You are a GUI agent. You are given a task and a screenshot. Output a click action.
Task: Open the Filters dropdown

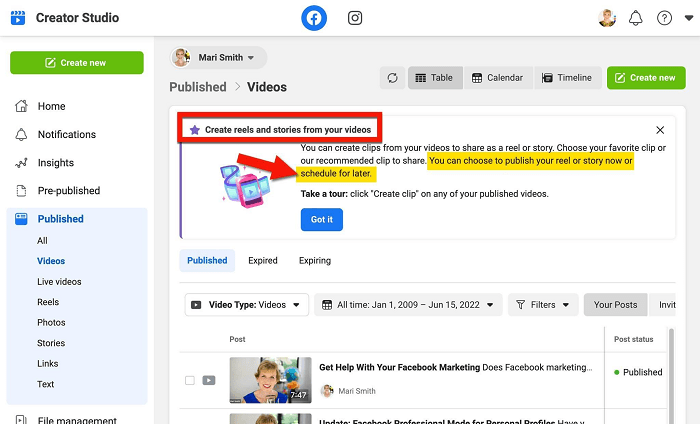543,304
